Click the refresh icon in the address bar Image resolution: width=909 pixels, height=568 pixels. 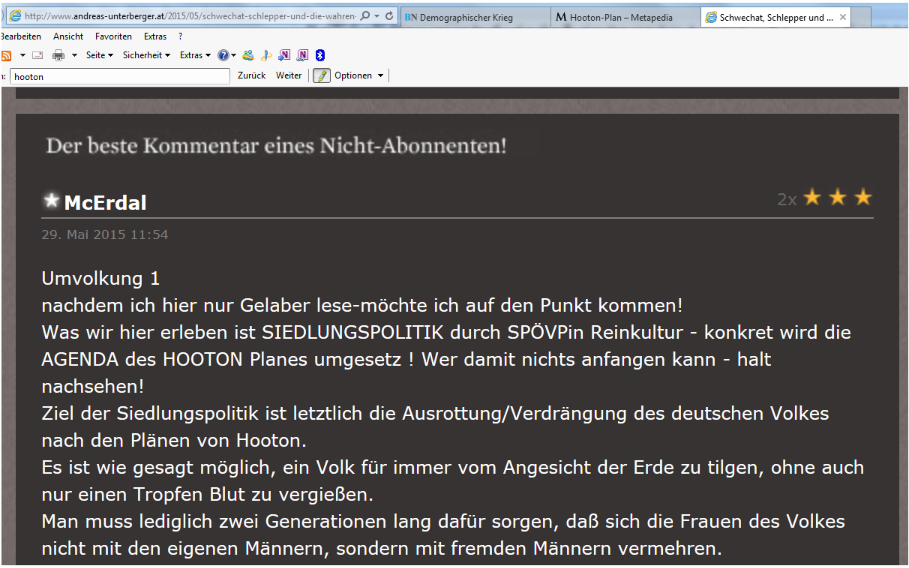(x=390, y=17)
